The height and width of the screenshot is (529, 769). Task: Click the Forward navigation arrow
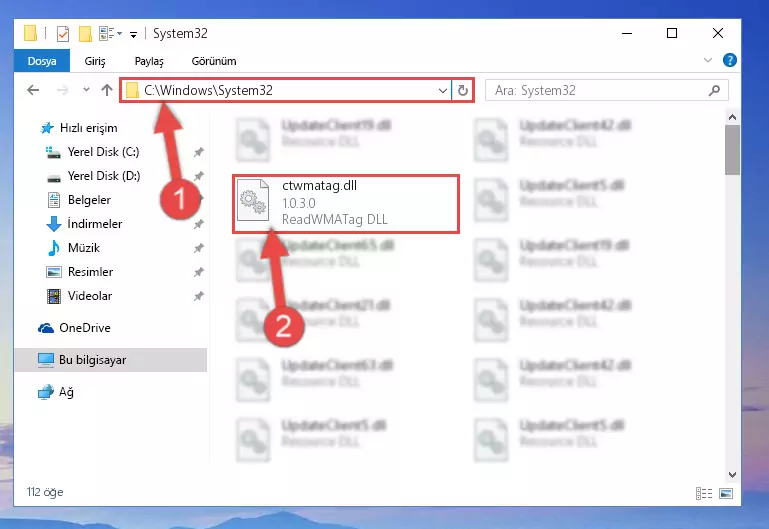[x=62, y=90]
